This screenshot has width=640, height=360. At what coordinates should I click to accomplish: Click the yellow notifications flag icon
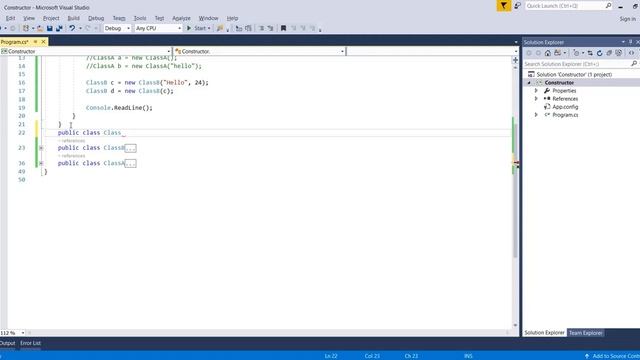503,6
